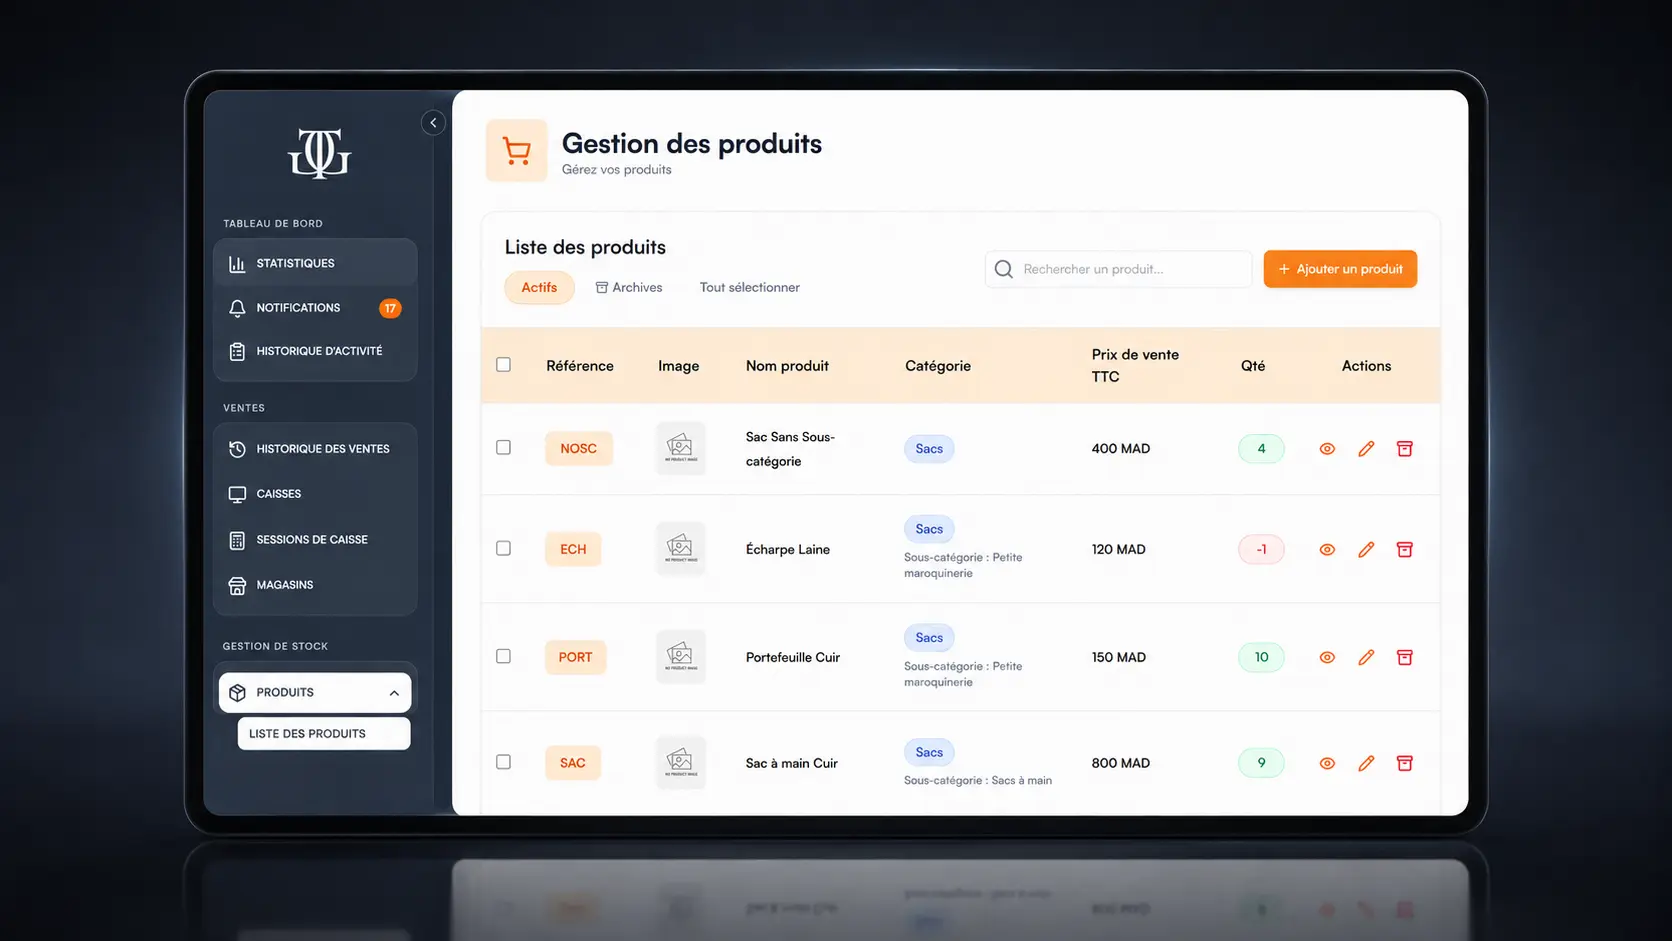The width and height of the screenshot is (1672, 941).
Task: Click the shopping cart icon beside the title
Action: pos(517,151)
